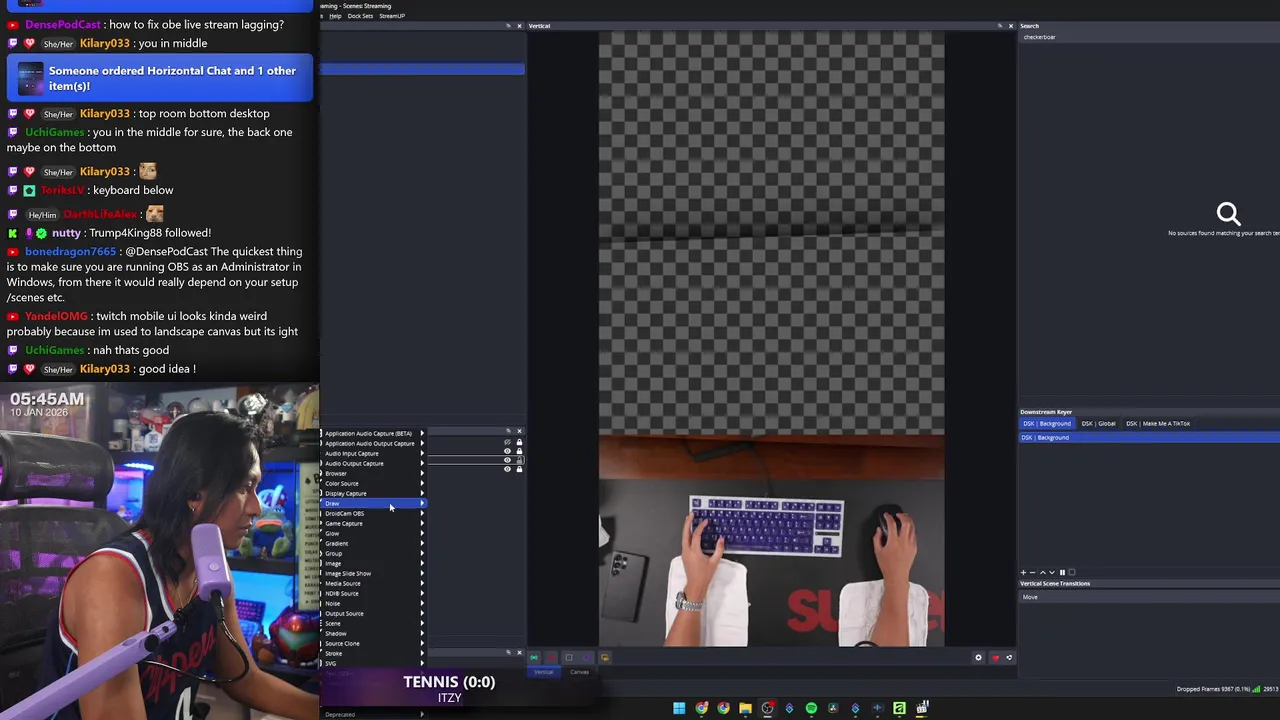The height and width of the screenshot is (720, 1280).
Task: Select Output Source entry
Action: pyautogui.click(x=372, y=613)
